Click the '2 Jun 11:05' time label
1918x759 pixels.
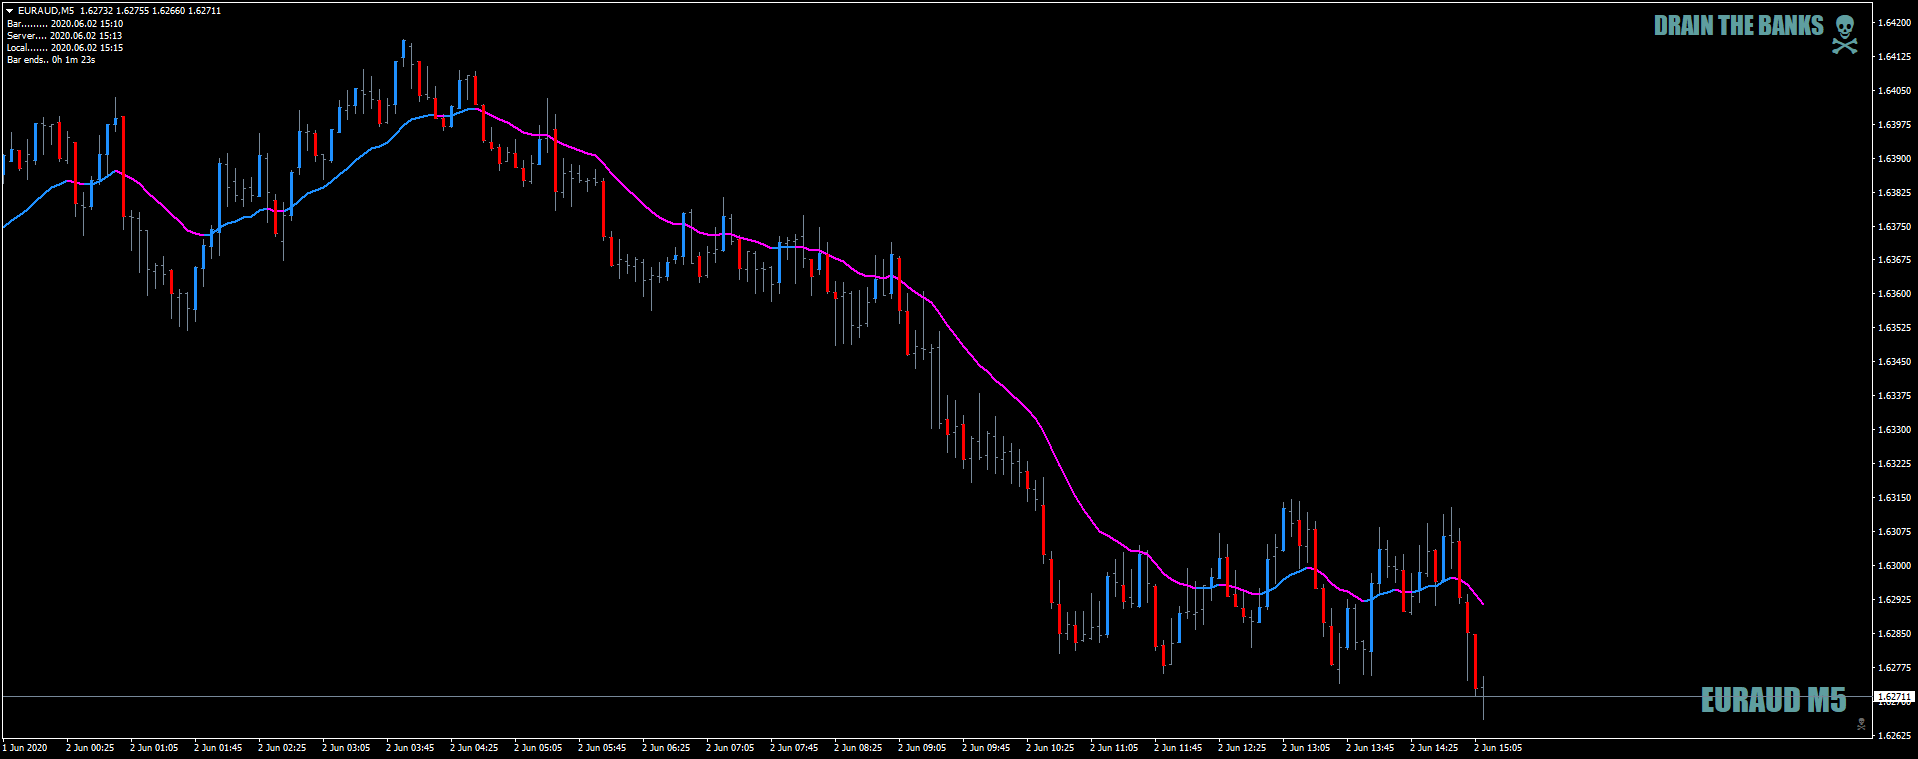[x=1114, y=747]
